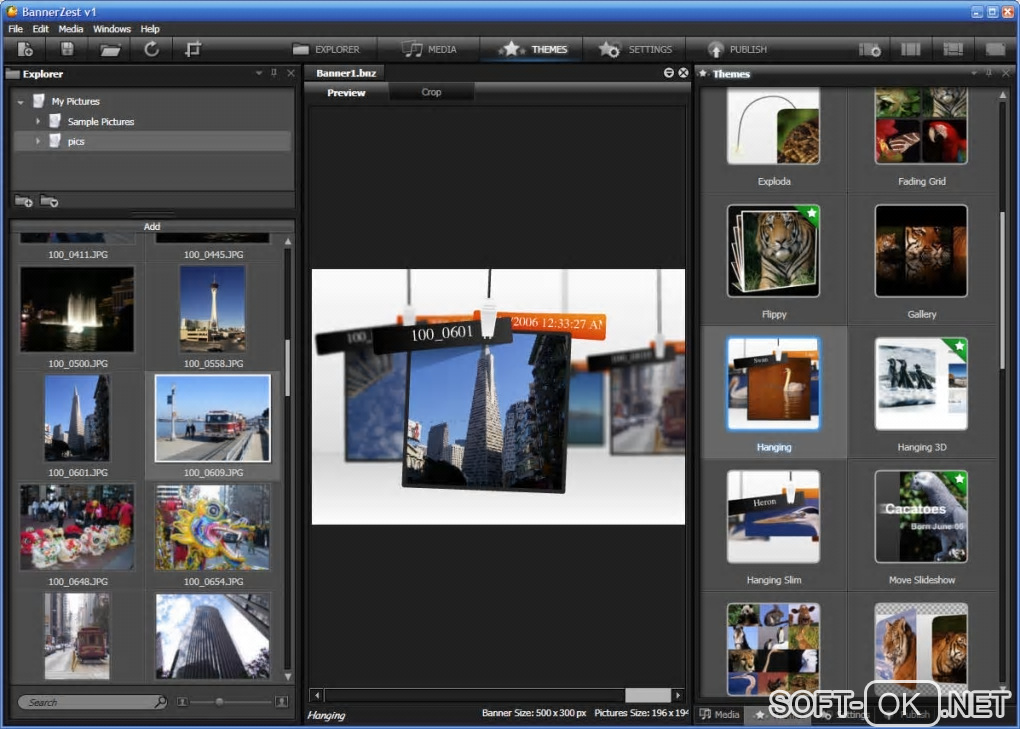The width and height of the screenshot is (1020, 729).
Task: Click the small thumbnails size icon
Action: coord(183,702)
